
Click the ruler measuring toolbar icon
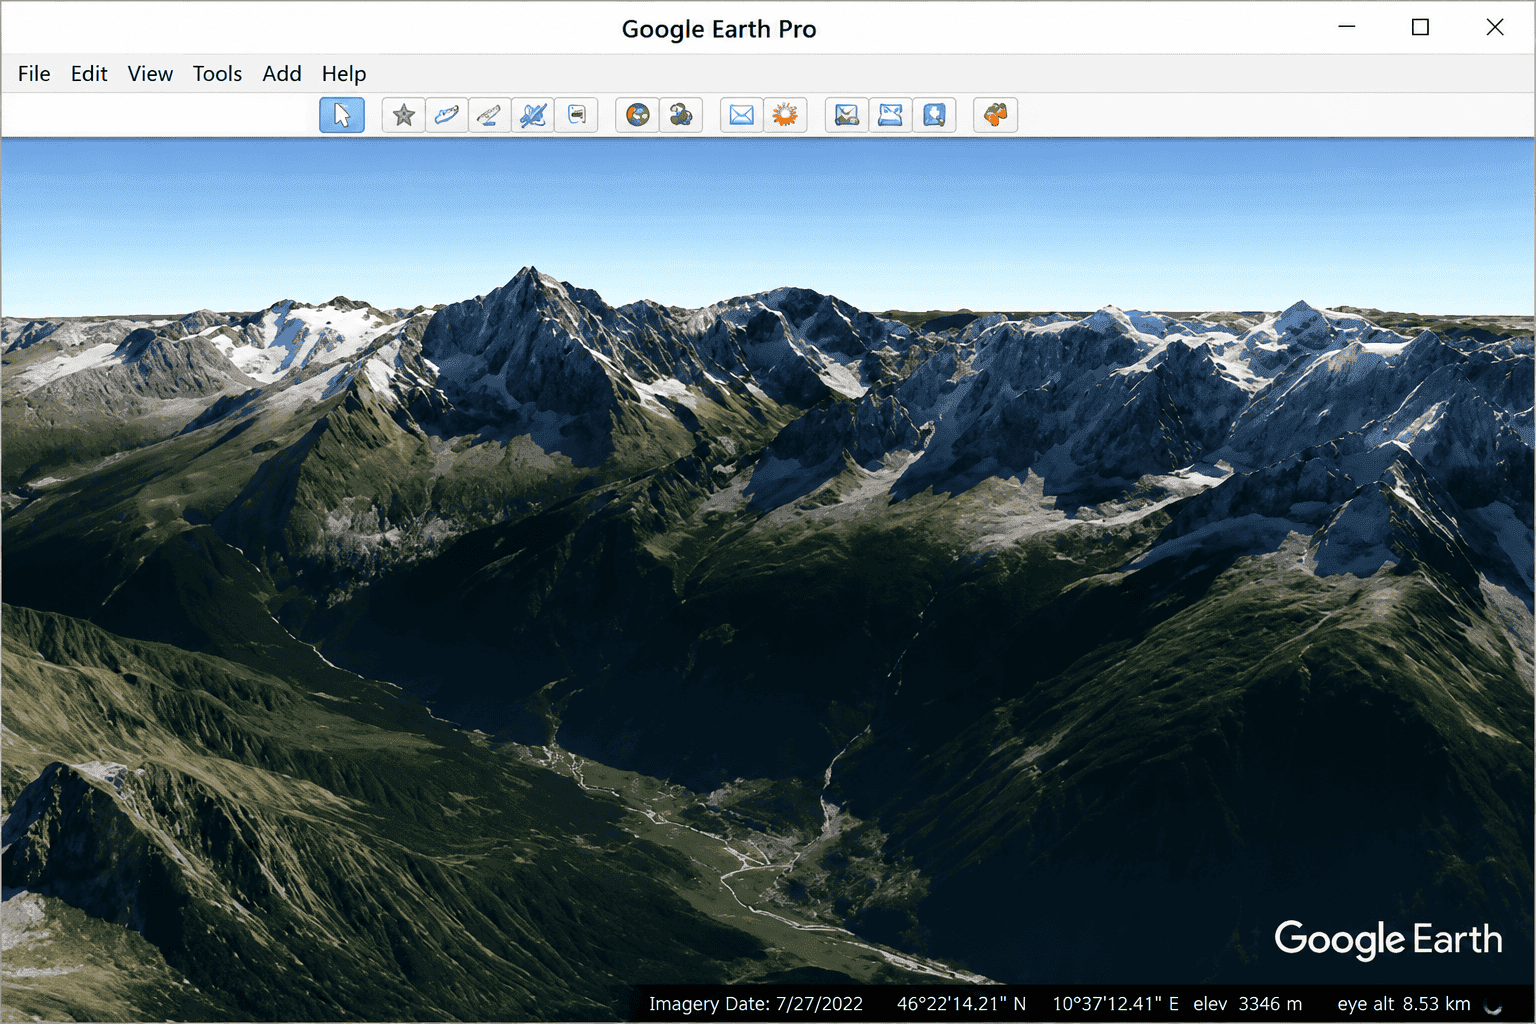[x=490, y=115]
